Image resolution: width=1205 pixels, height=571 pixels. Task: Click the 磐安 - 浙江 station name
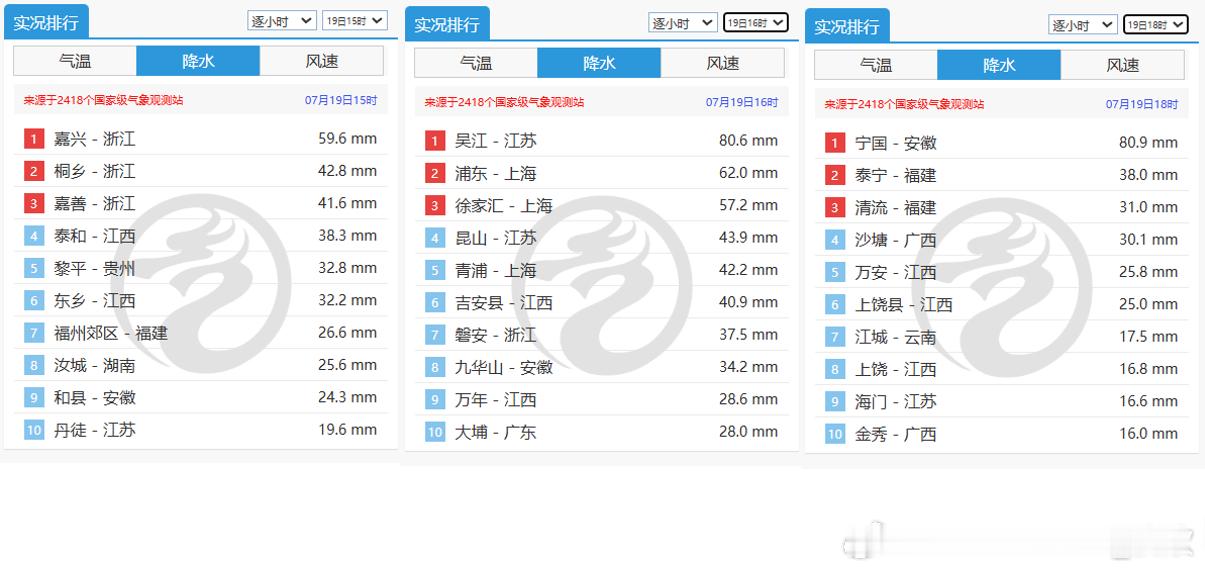495,335
